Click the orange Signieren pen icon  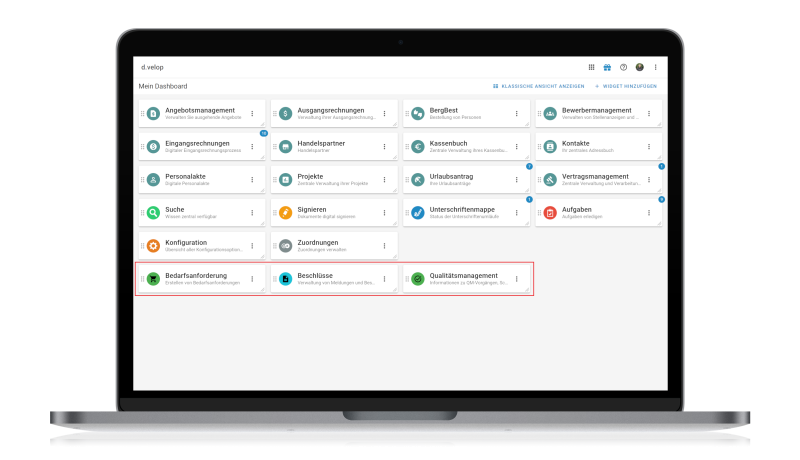(286, 212)
